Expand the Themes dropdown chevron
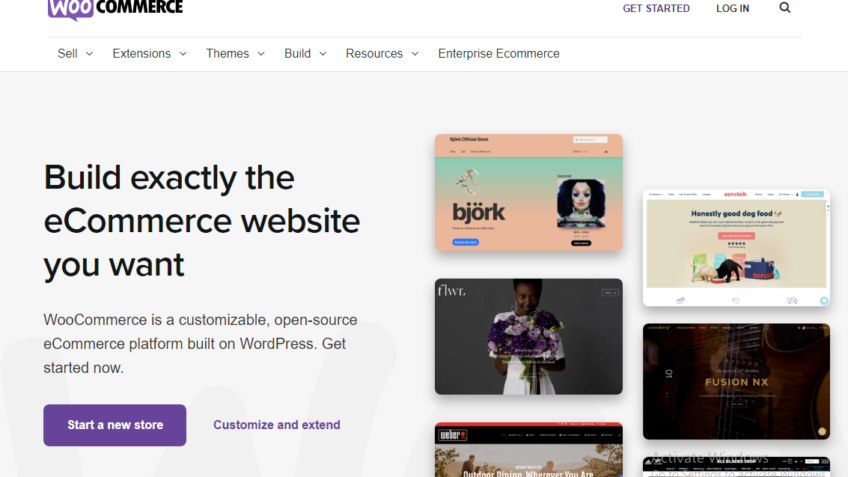848x477 pixels. (261, 54)
